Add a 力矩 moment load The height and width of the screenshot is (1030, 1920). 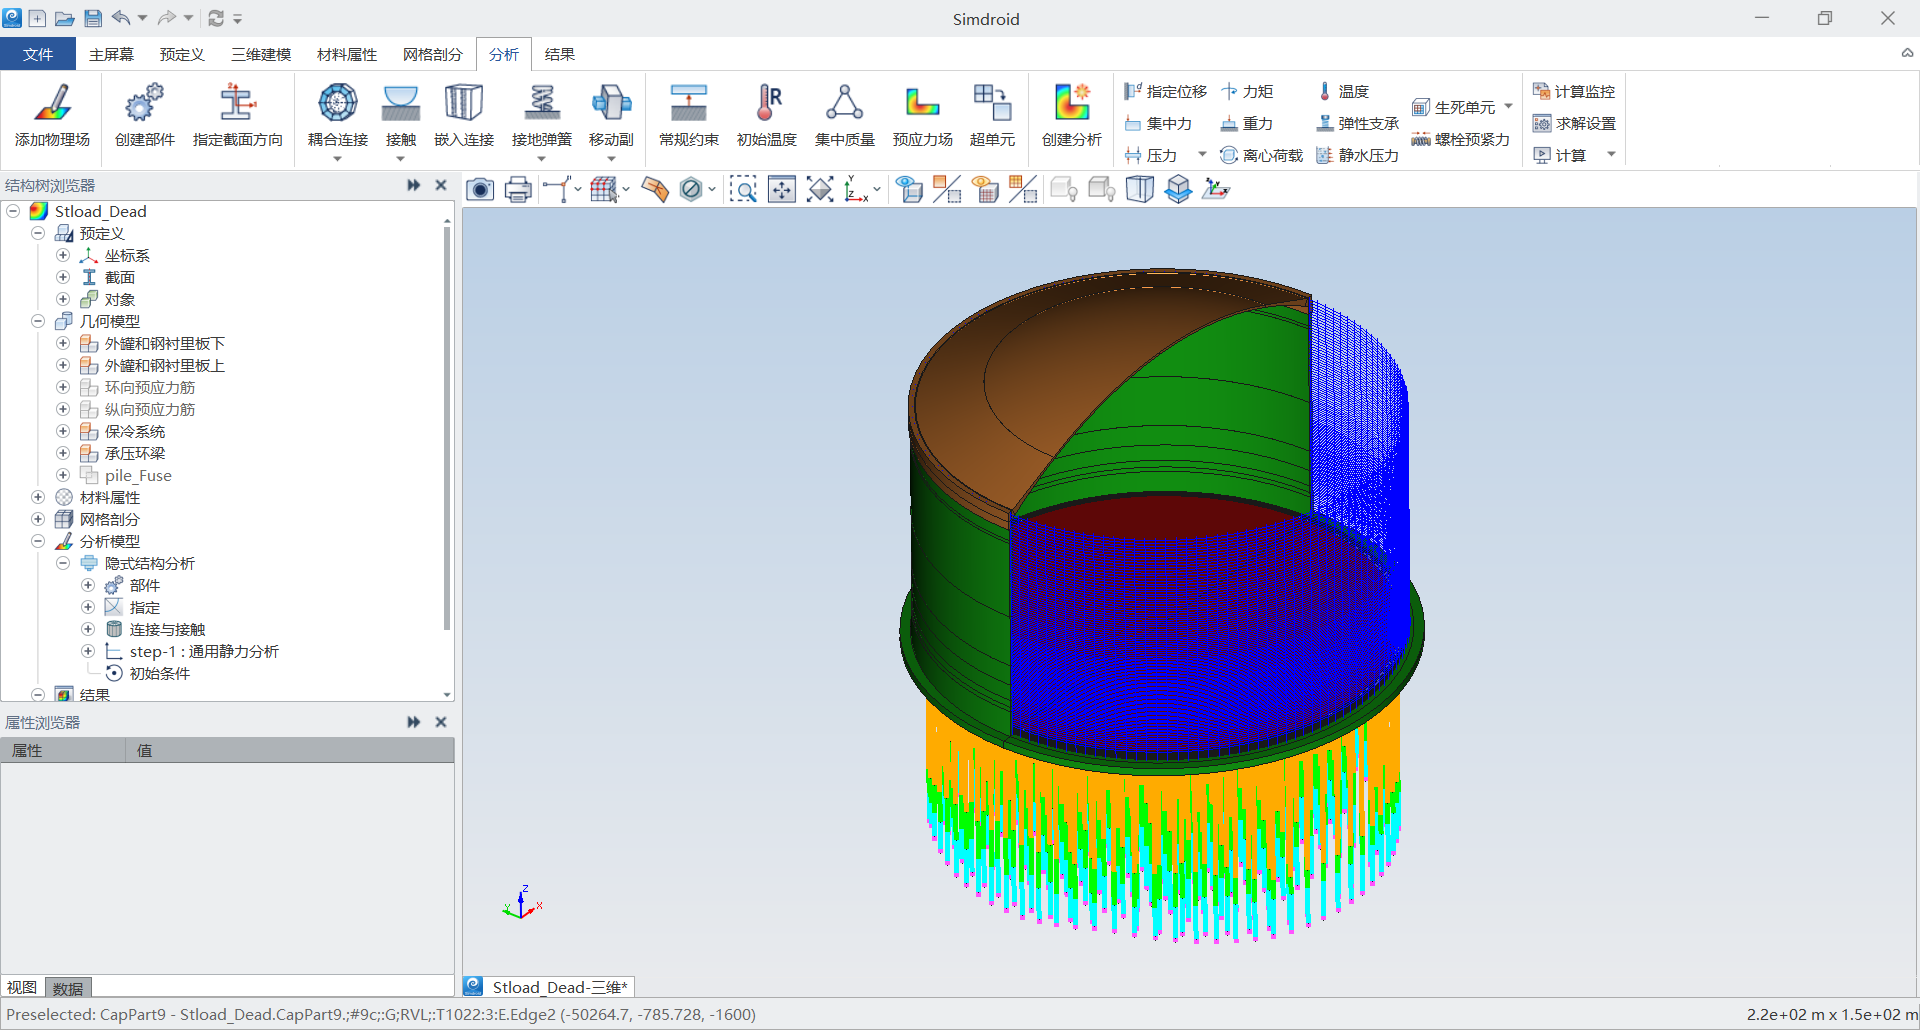pyautogui.click(x=1247, y=91)
